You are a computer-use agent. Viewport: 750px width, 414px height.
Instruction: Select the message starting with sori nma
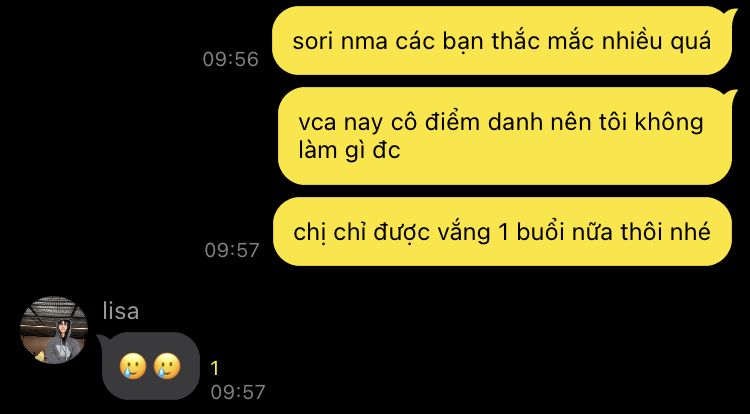502,41
